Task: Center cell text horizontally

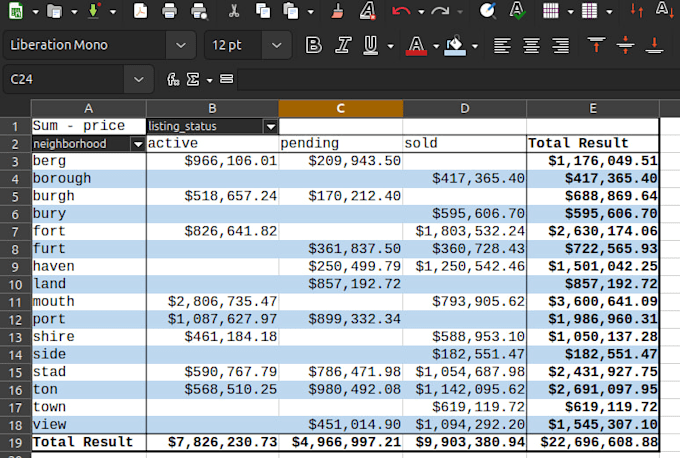Action: coord(532,45)
